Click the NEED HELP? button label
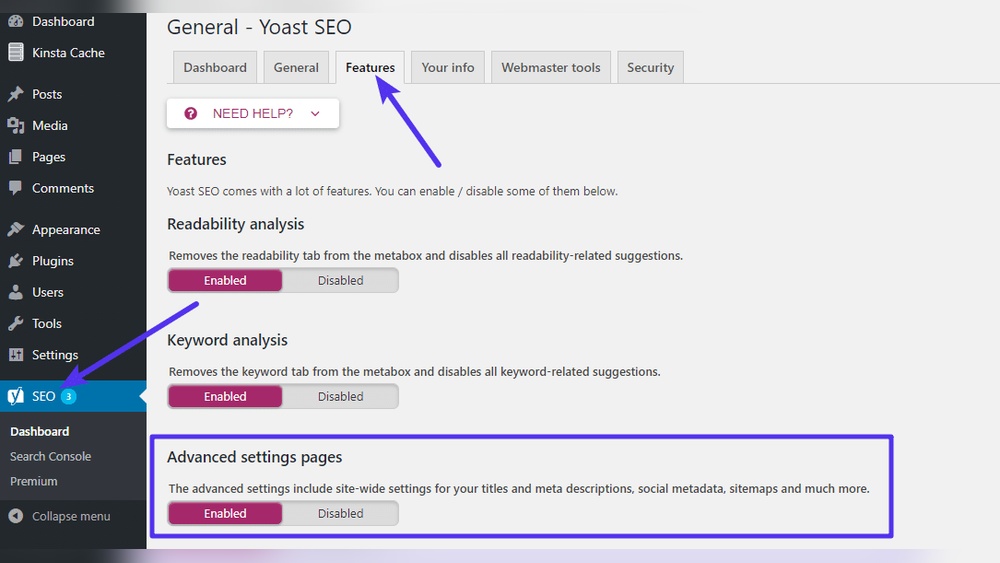The height and width of the screenshot is (563, 1000). (x=253, y=113)
